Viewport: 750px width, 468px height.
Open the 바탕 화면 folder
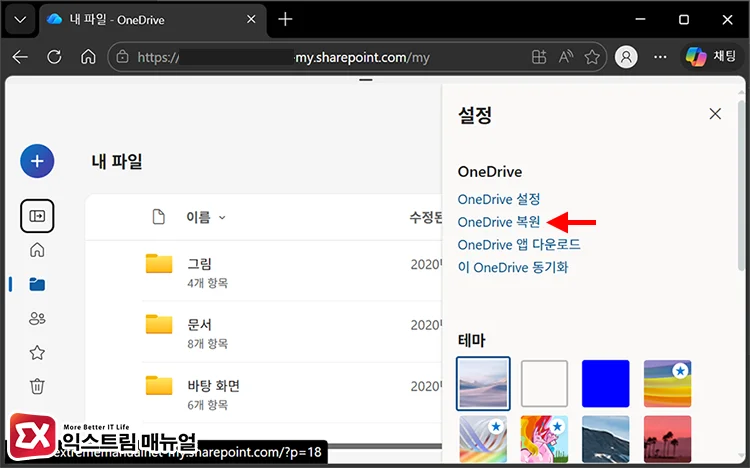213,386
